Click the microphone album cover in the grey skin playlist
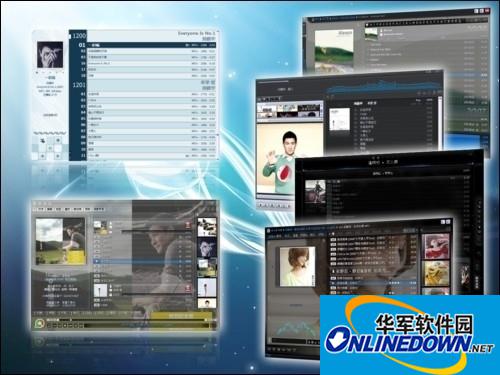This screenshot has width=500, height=375. click(x=100, y=291)
